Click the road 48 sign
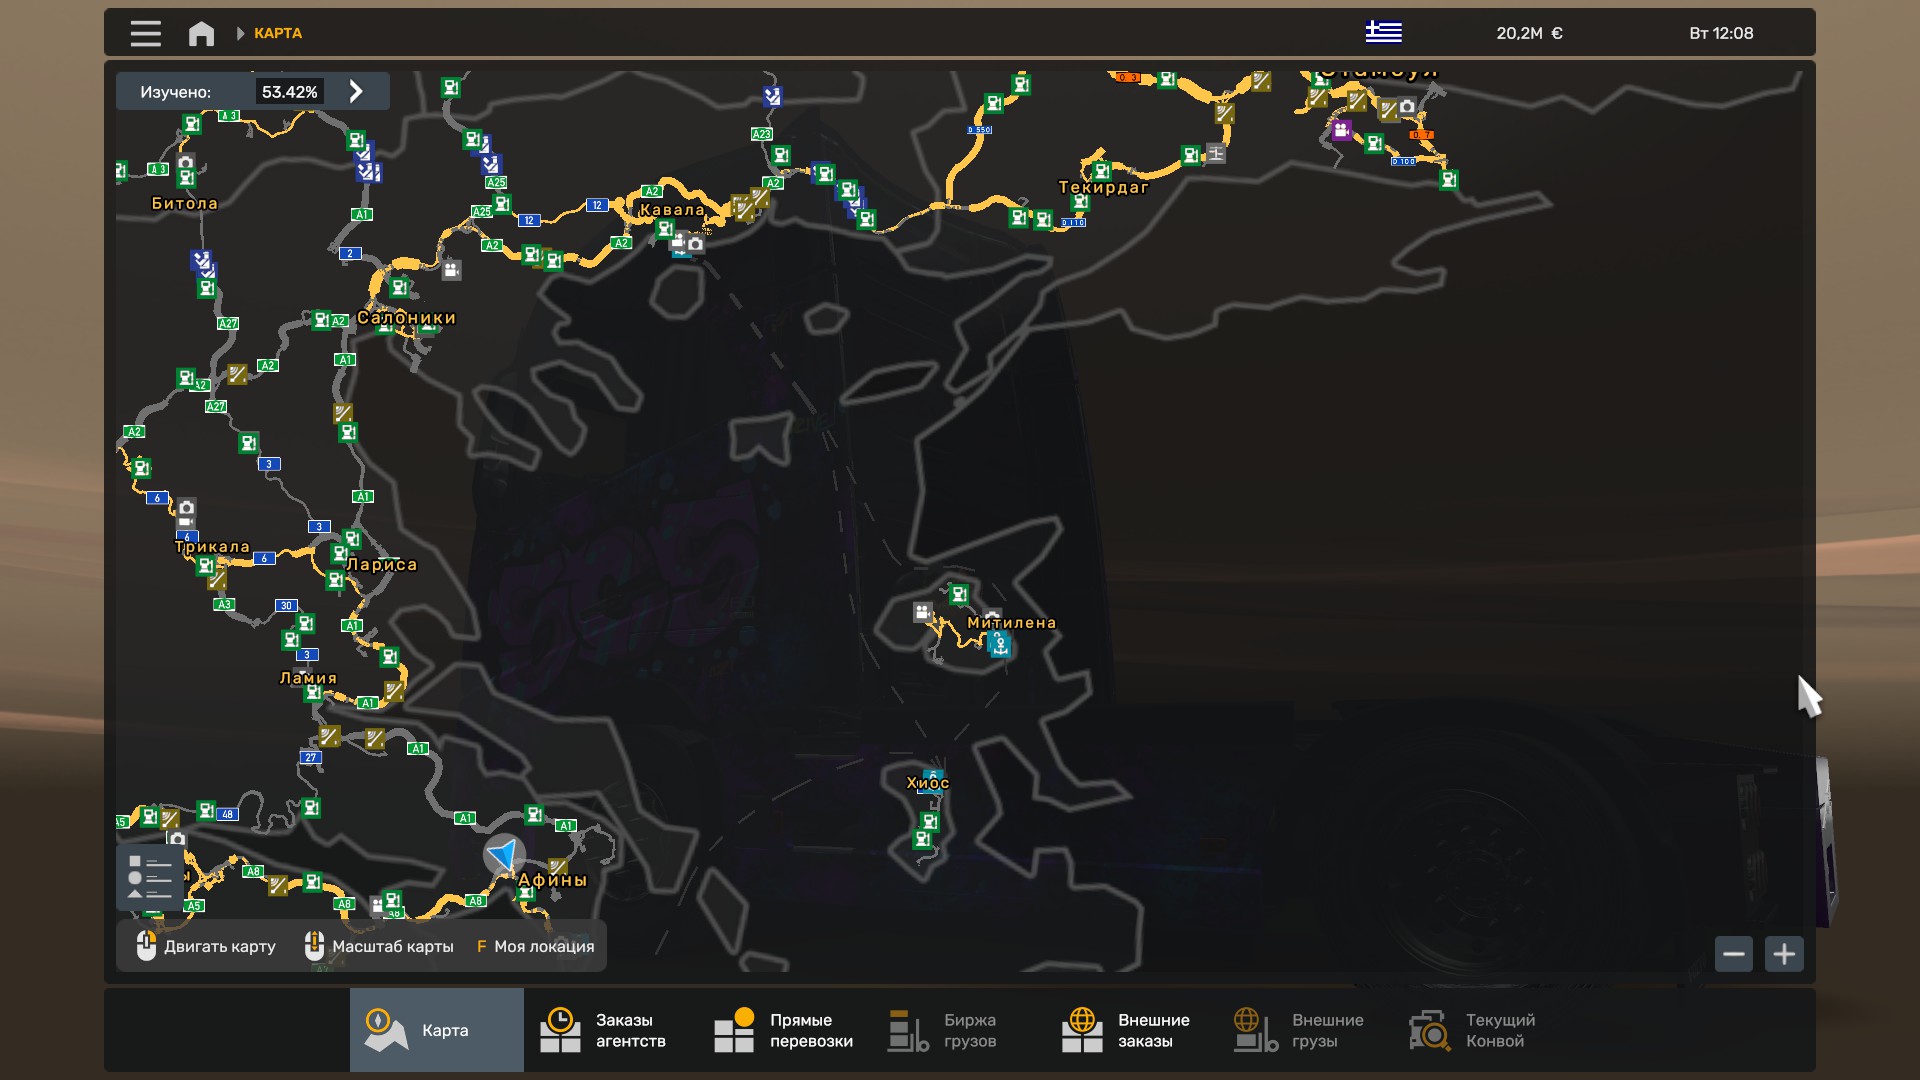This screenshot has height=1080, width=1920. pos(228,814)
